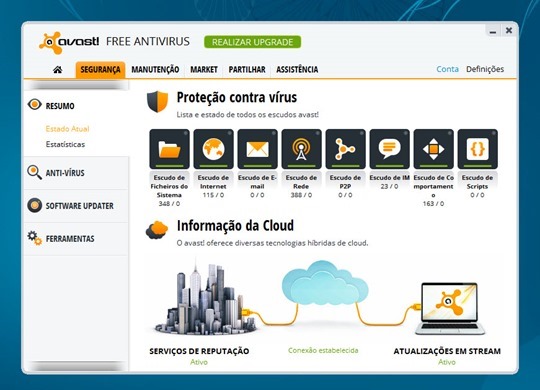
Task: Click the Escudo de Internet label text
Action: point(213,182)
